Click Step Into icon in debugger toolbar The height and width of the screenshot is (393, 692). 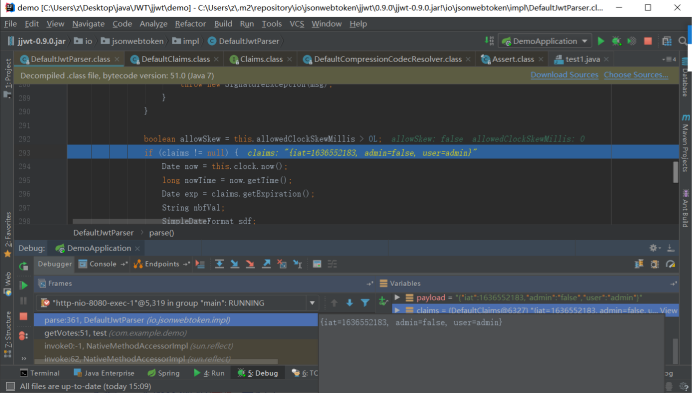[235, 264]
